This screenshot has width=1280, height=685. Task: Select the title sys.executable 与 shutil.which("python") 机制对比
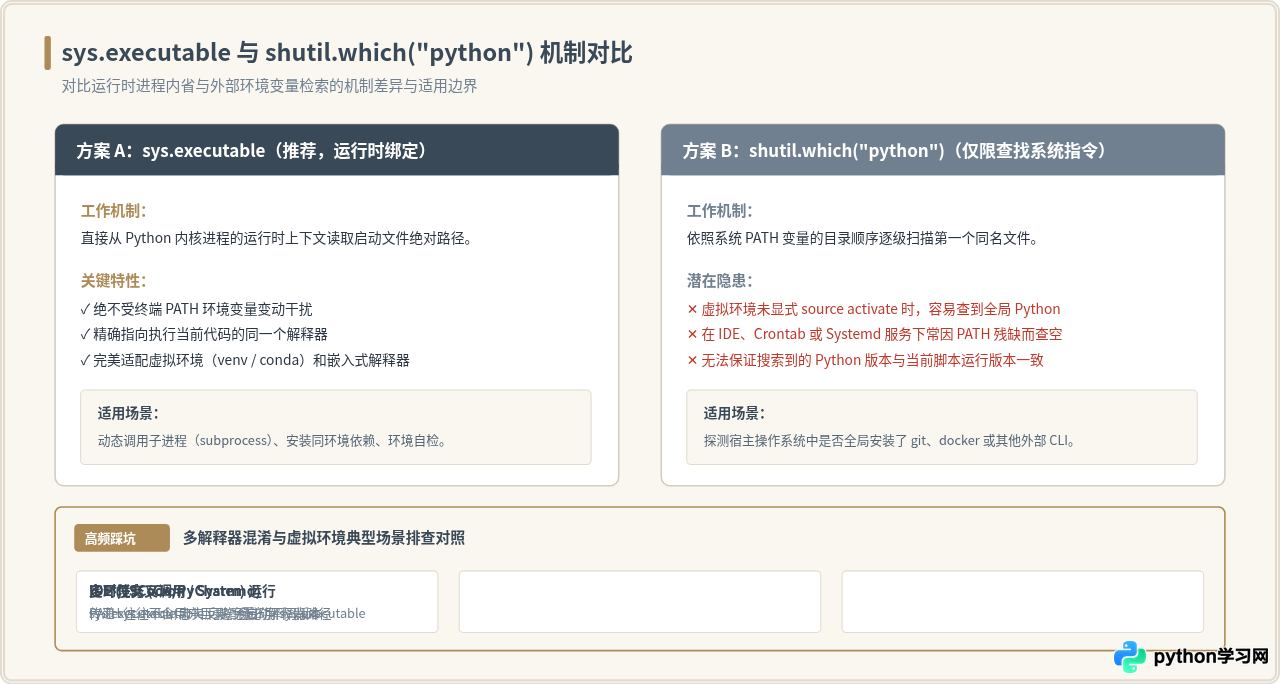coord(347,53)
